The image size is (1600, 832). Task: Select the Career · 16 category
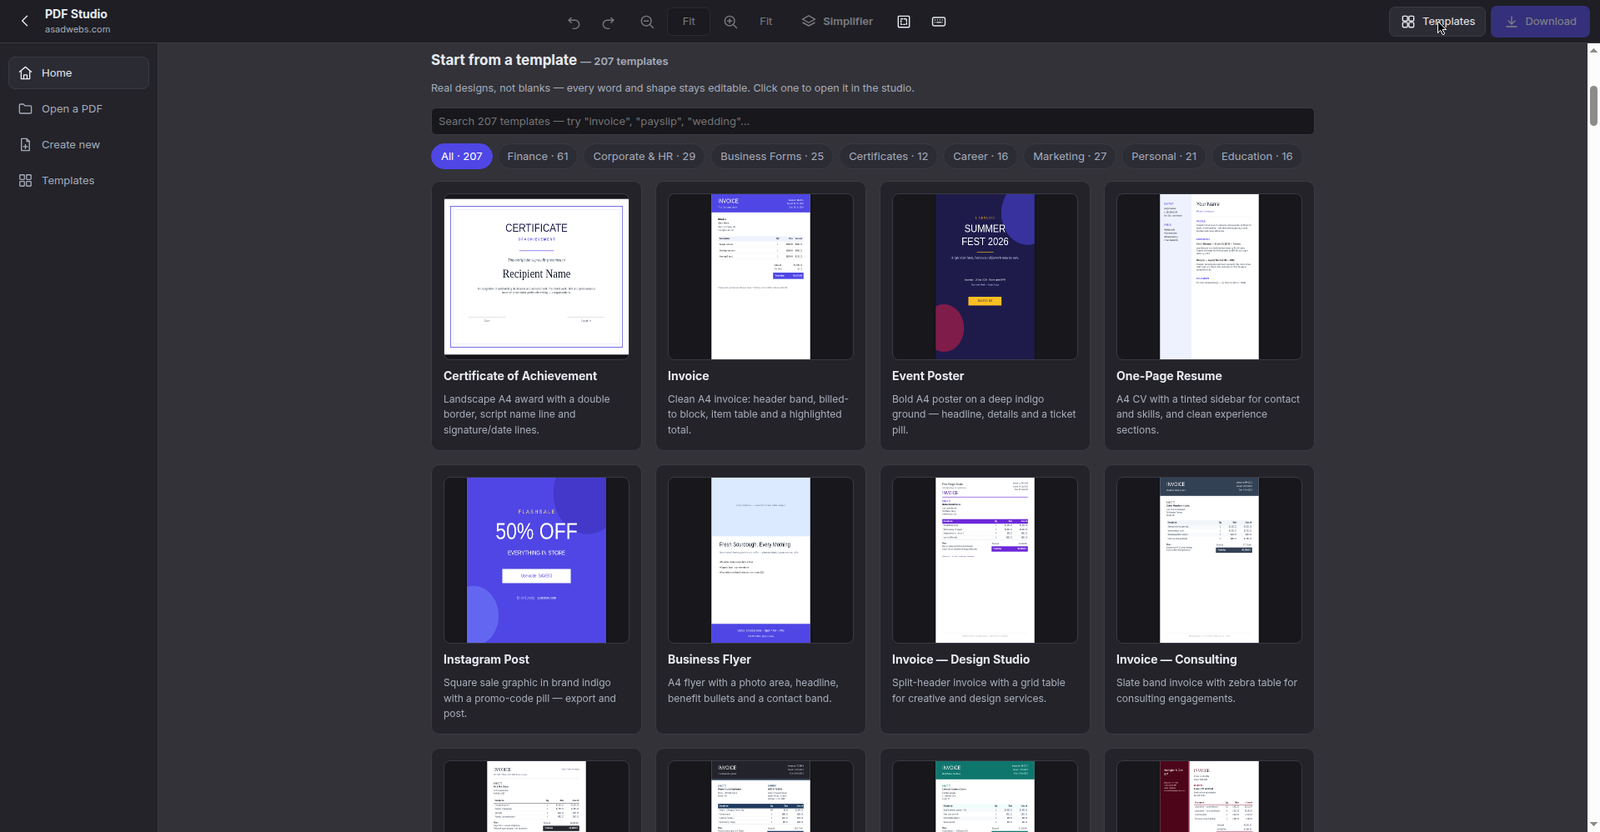pyautogui.click(x=980, y=157)
